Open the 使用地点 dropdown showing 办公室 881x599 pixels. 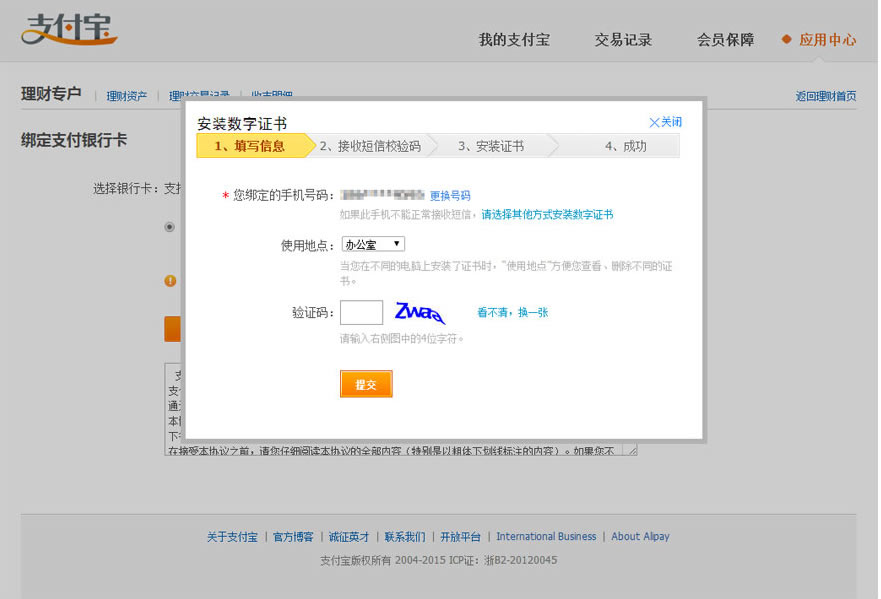click(x=373, y=244)
